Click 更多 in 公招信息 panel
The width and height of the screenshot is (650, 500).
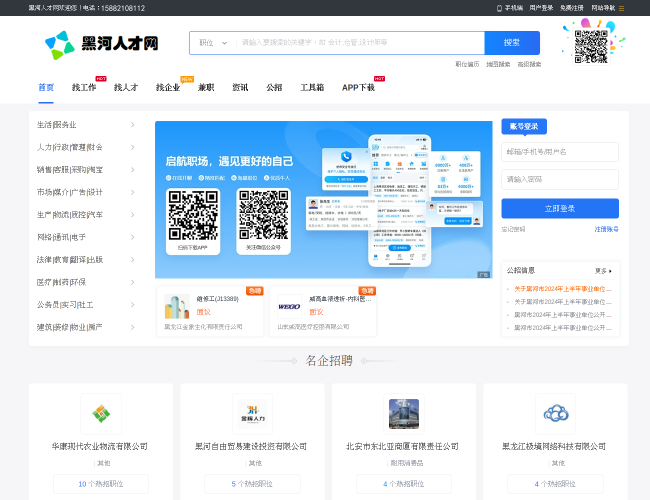click(x=603, y=271)
